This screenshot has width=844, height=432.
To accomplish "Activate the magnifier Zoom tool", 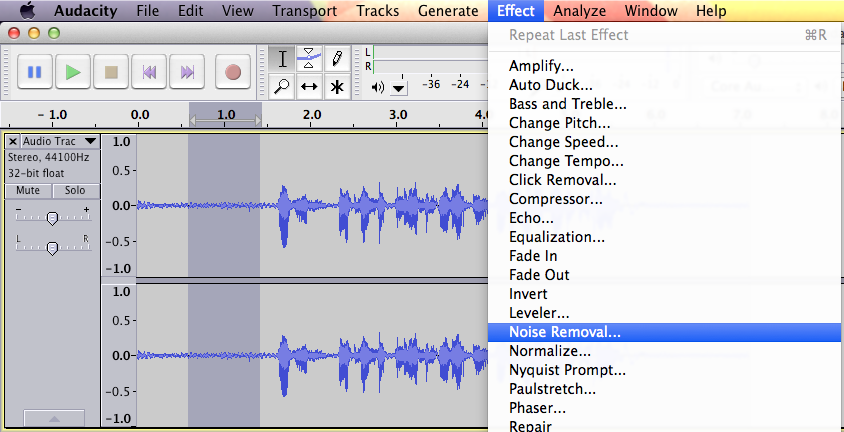I will point(283,86).
